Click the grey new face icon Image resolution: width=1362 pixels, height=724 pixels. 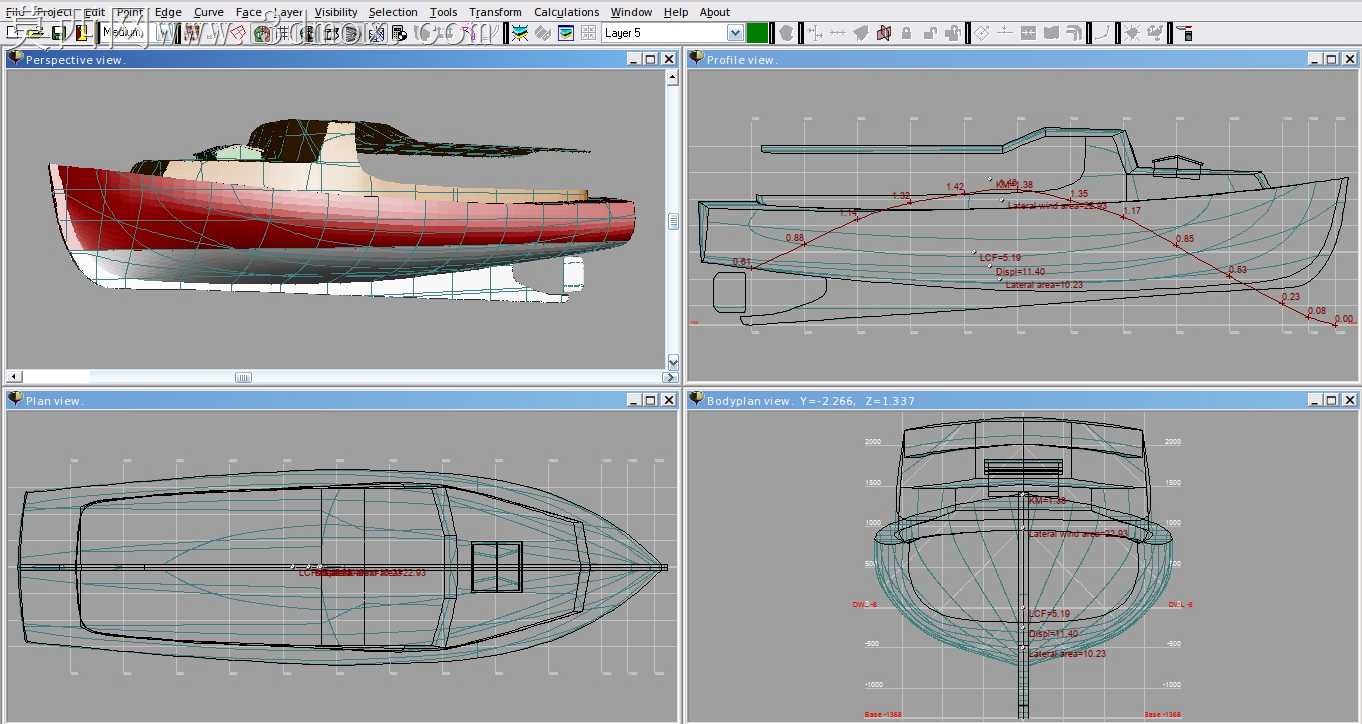(x=860, y=33)
